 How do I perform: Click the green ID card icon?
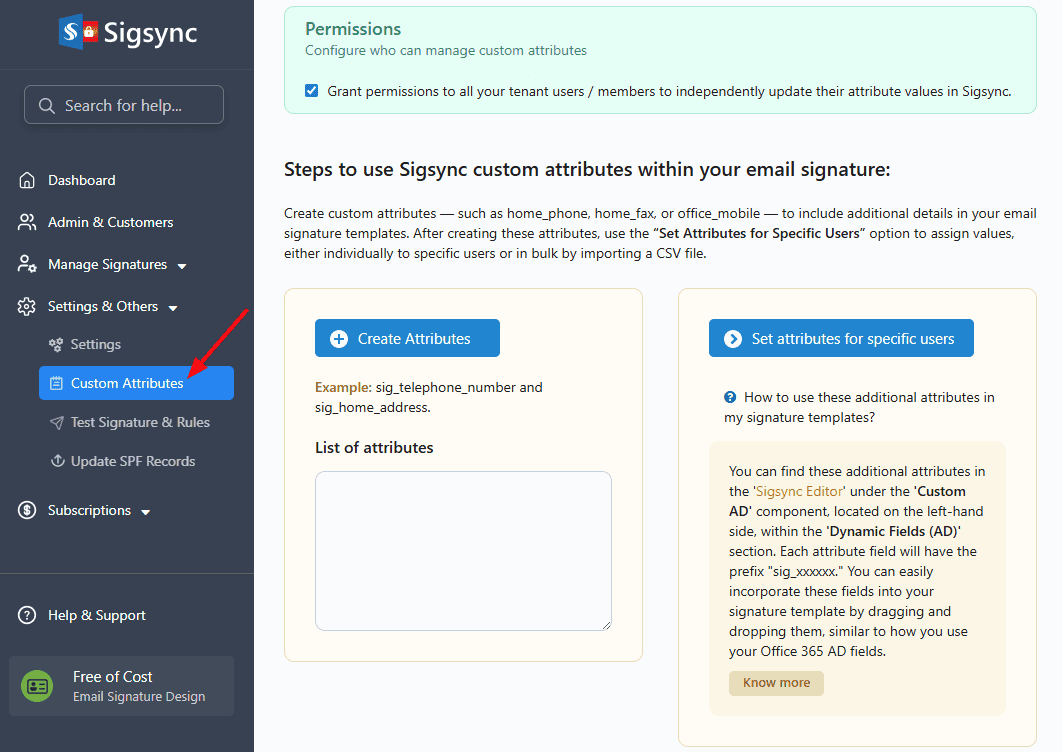coord(37,686)
